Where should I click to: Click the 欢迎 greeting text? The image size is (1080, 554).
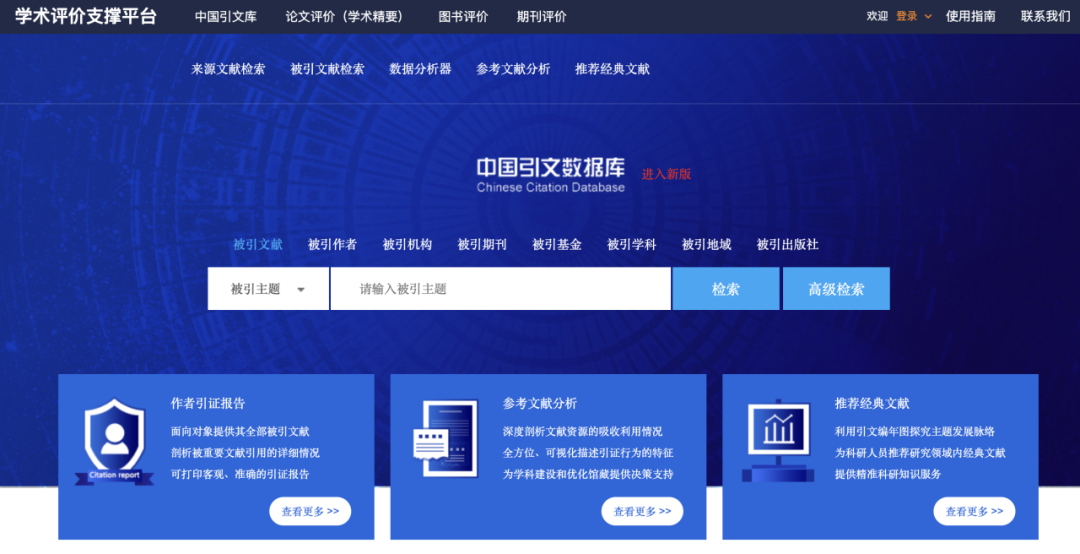878,17
